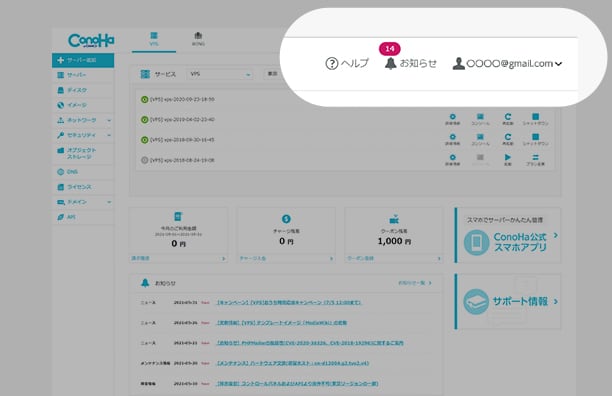
Task: Click シャットダウン for vps-2019-04-02-23-40
Action: click(x=536, y=119)
